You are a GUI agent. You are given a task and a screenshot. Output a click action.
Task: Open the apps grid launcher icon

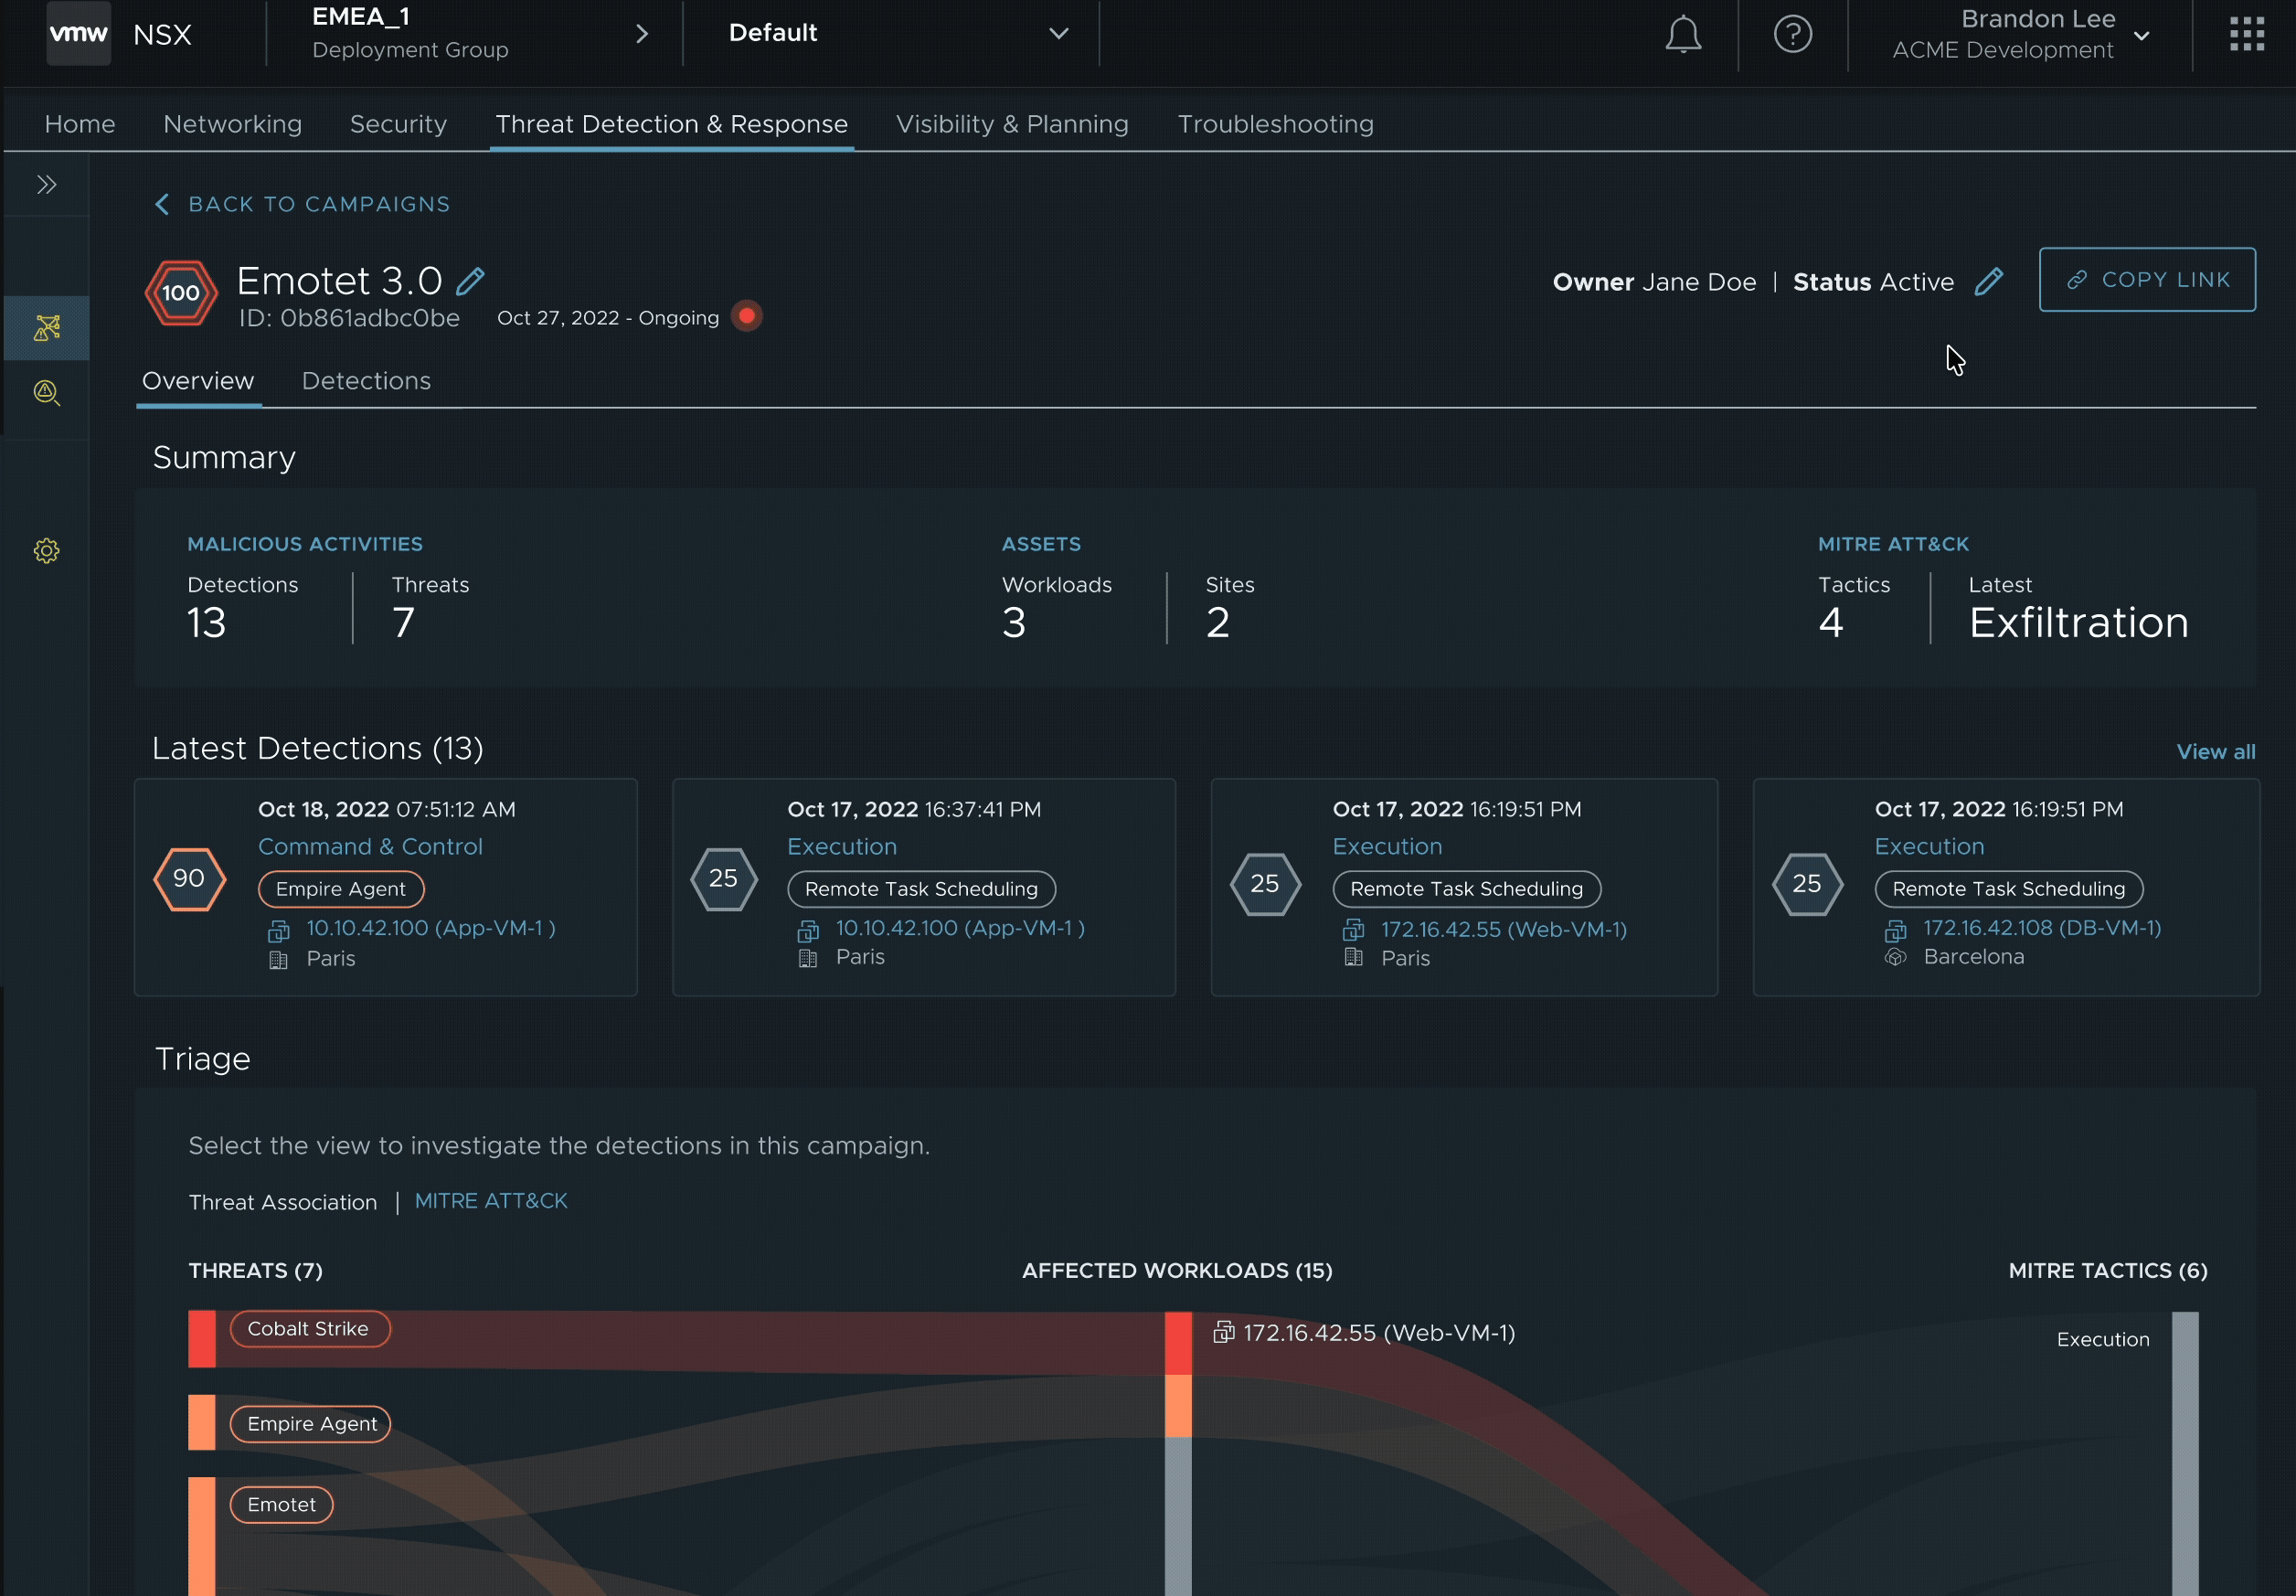[x=2246, y=35]
